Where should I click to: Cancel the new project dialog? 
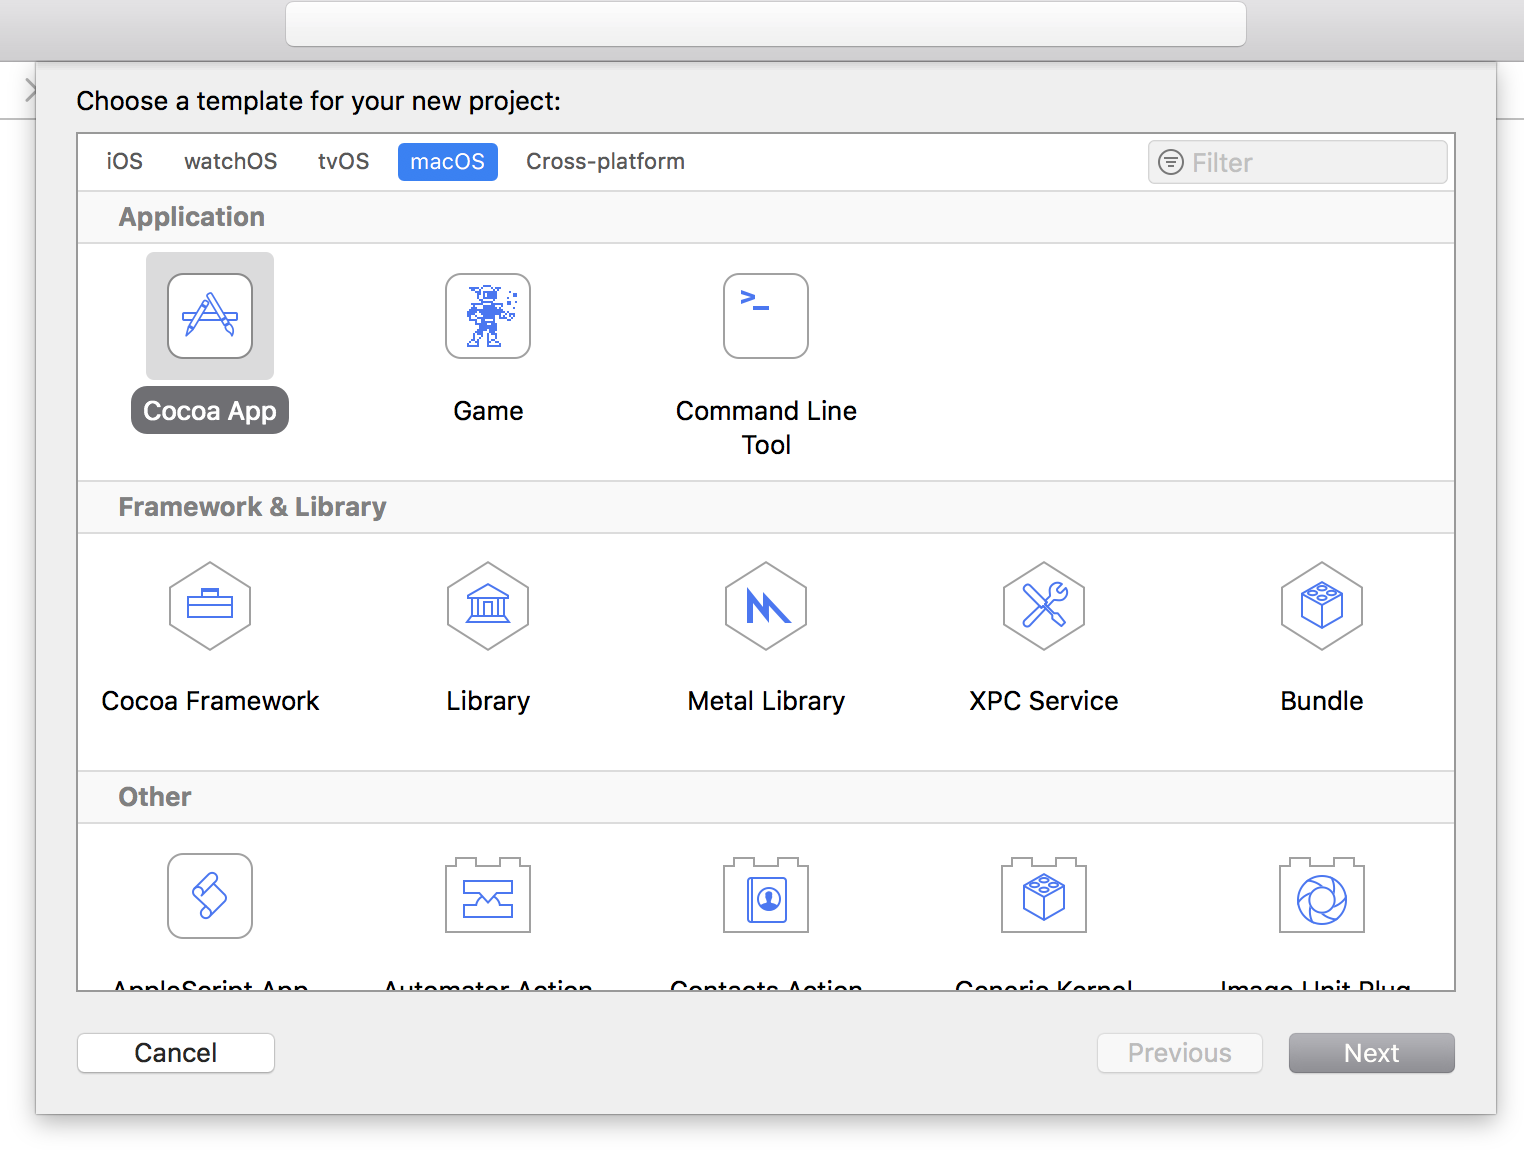175,1052
